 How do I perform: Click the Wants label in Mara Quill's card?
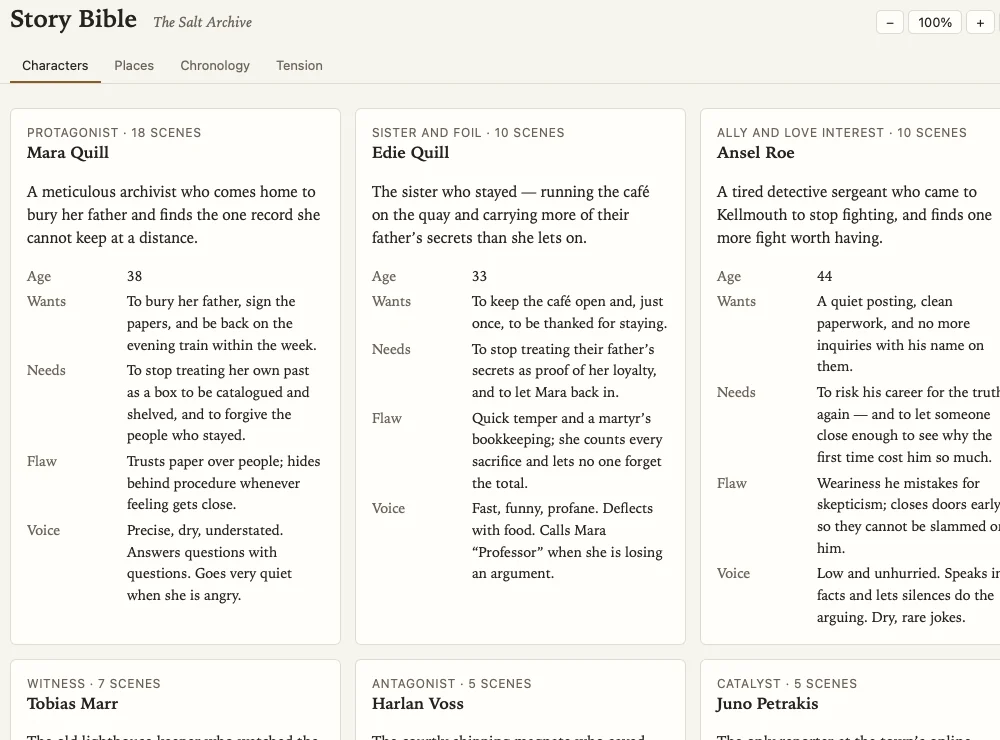click(x=46, y=301)
